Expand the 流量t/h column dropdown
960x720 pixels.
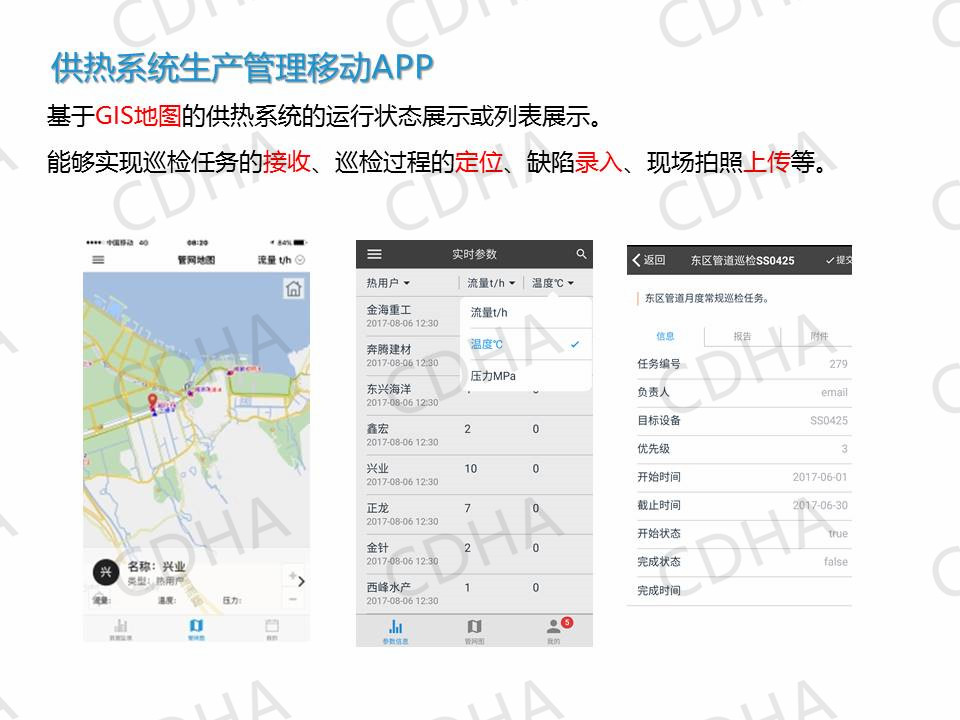click(x=491, y=283)
